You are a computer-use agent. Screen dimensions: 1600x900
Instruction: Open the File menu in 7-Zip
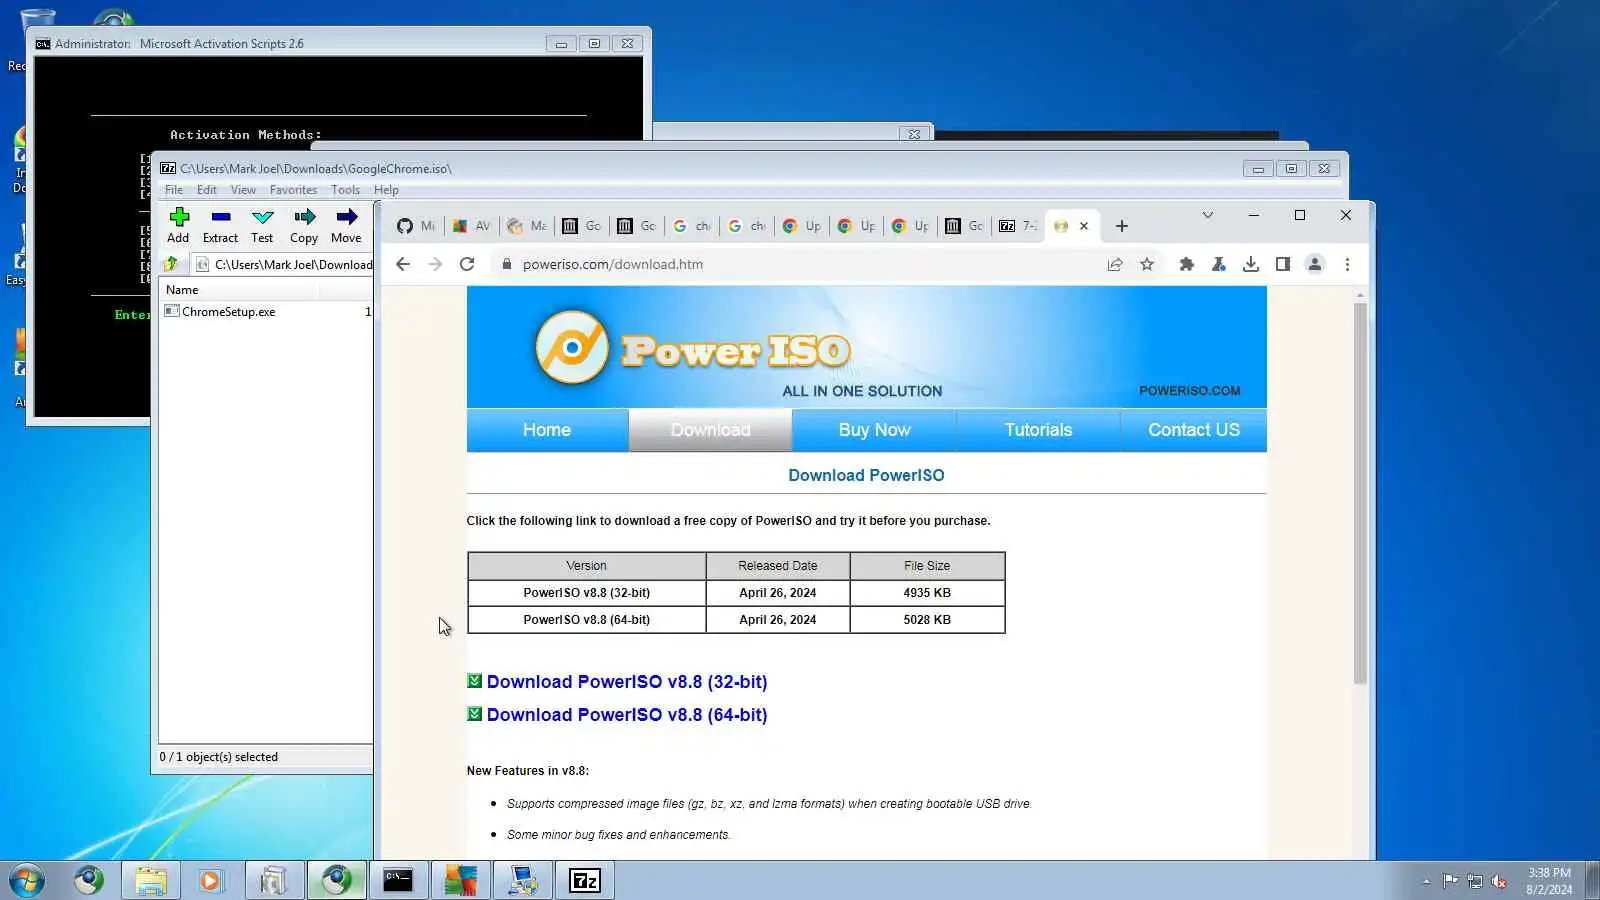tap(174, 190)
